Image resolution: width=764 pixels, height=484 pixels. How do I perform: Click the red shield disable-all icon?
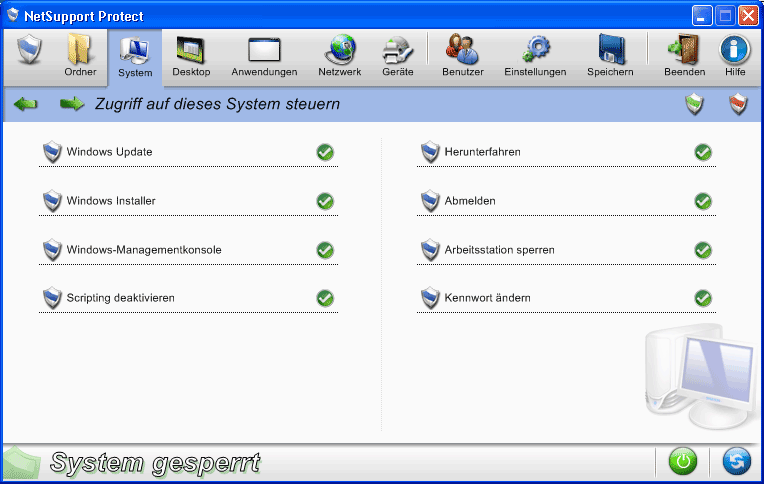click(738, 104)
